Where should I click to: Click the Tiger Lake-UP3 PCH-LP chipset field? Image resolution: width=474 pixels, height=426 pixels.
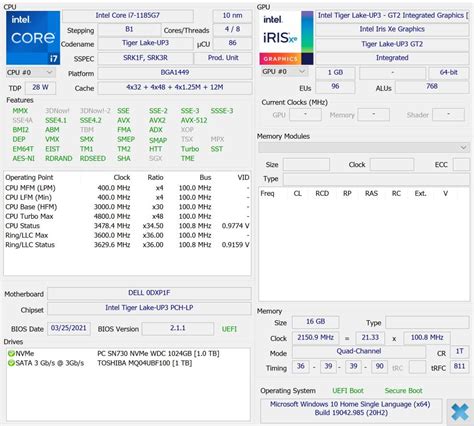[x=149, y=308]
